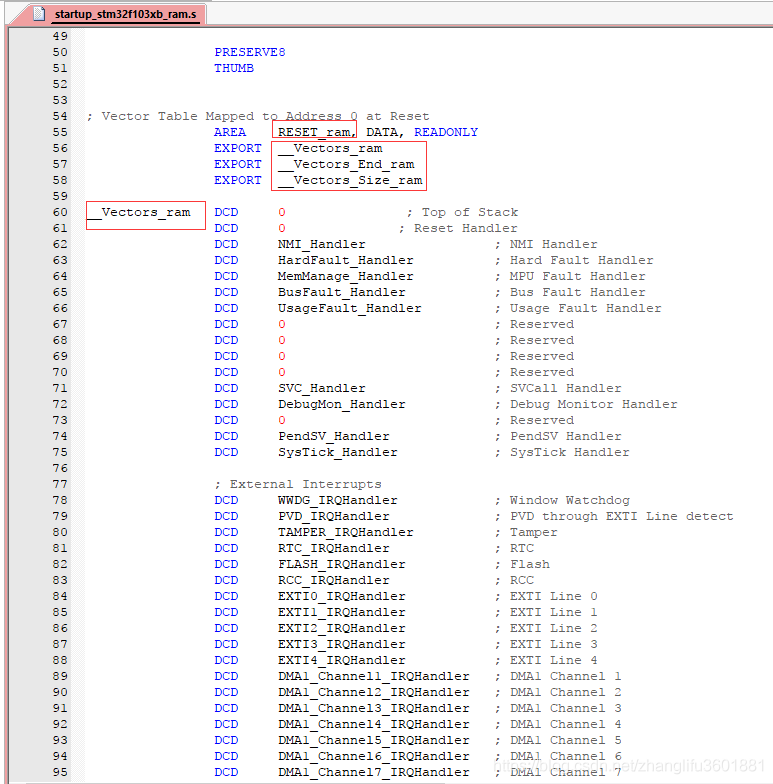The image size is (773, 784).
Task: Click the Debug Monitor Handler comment
Action: [586, 404]
